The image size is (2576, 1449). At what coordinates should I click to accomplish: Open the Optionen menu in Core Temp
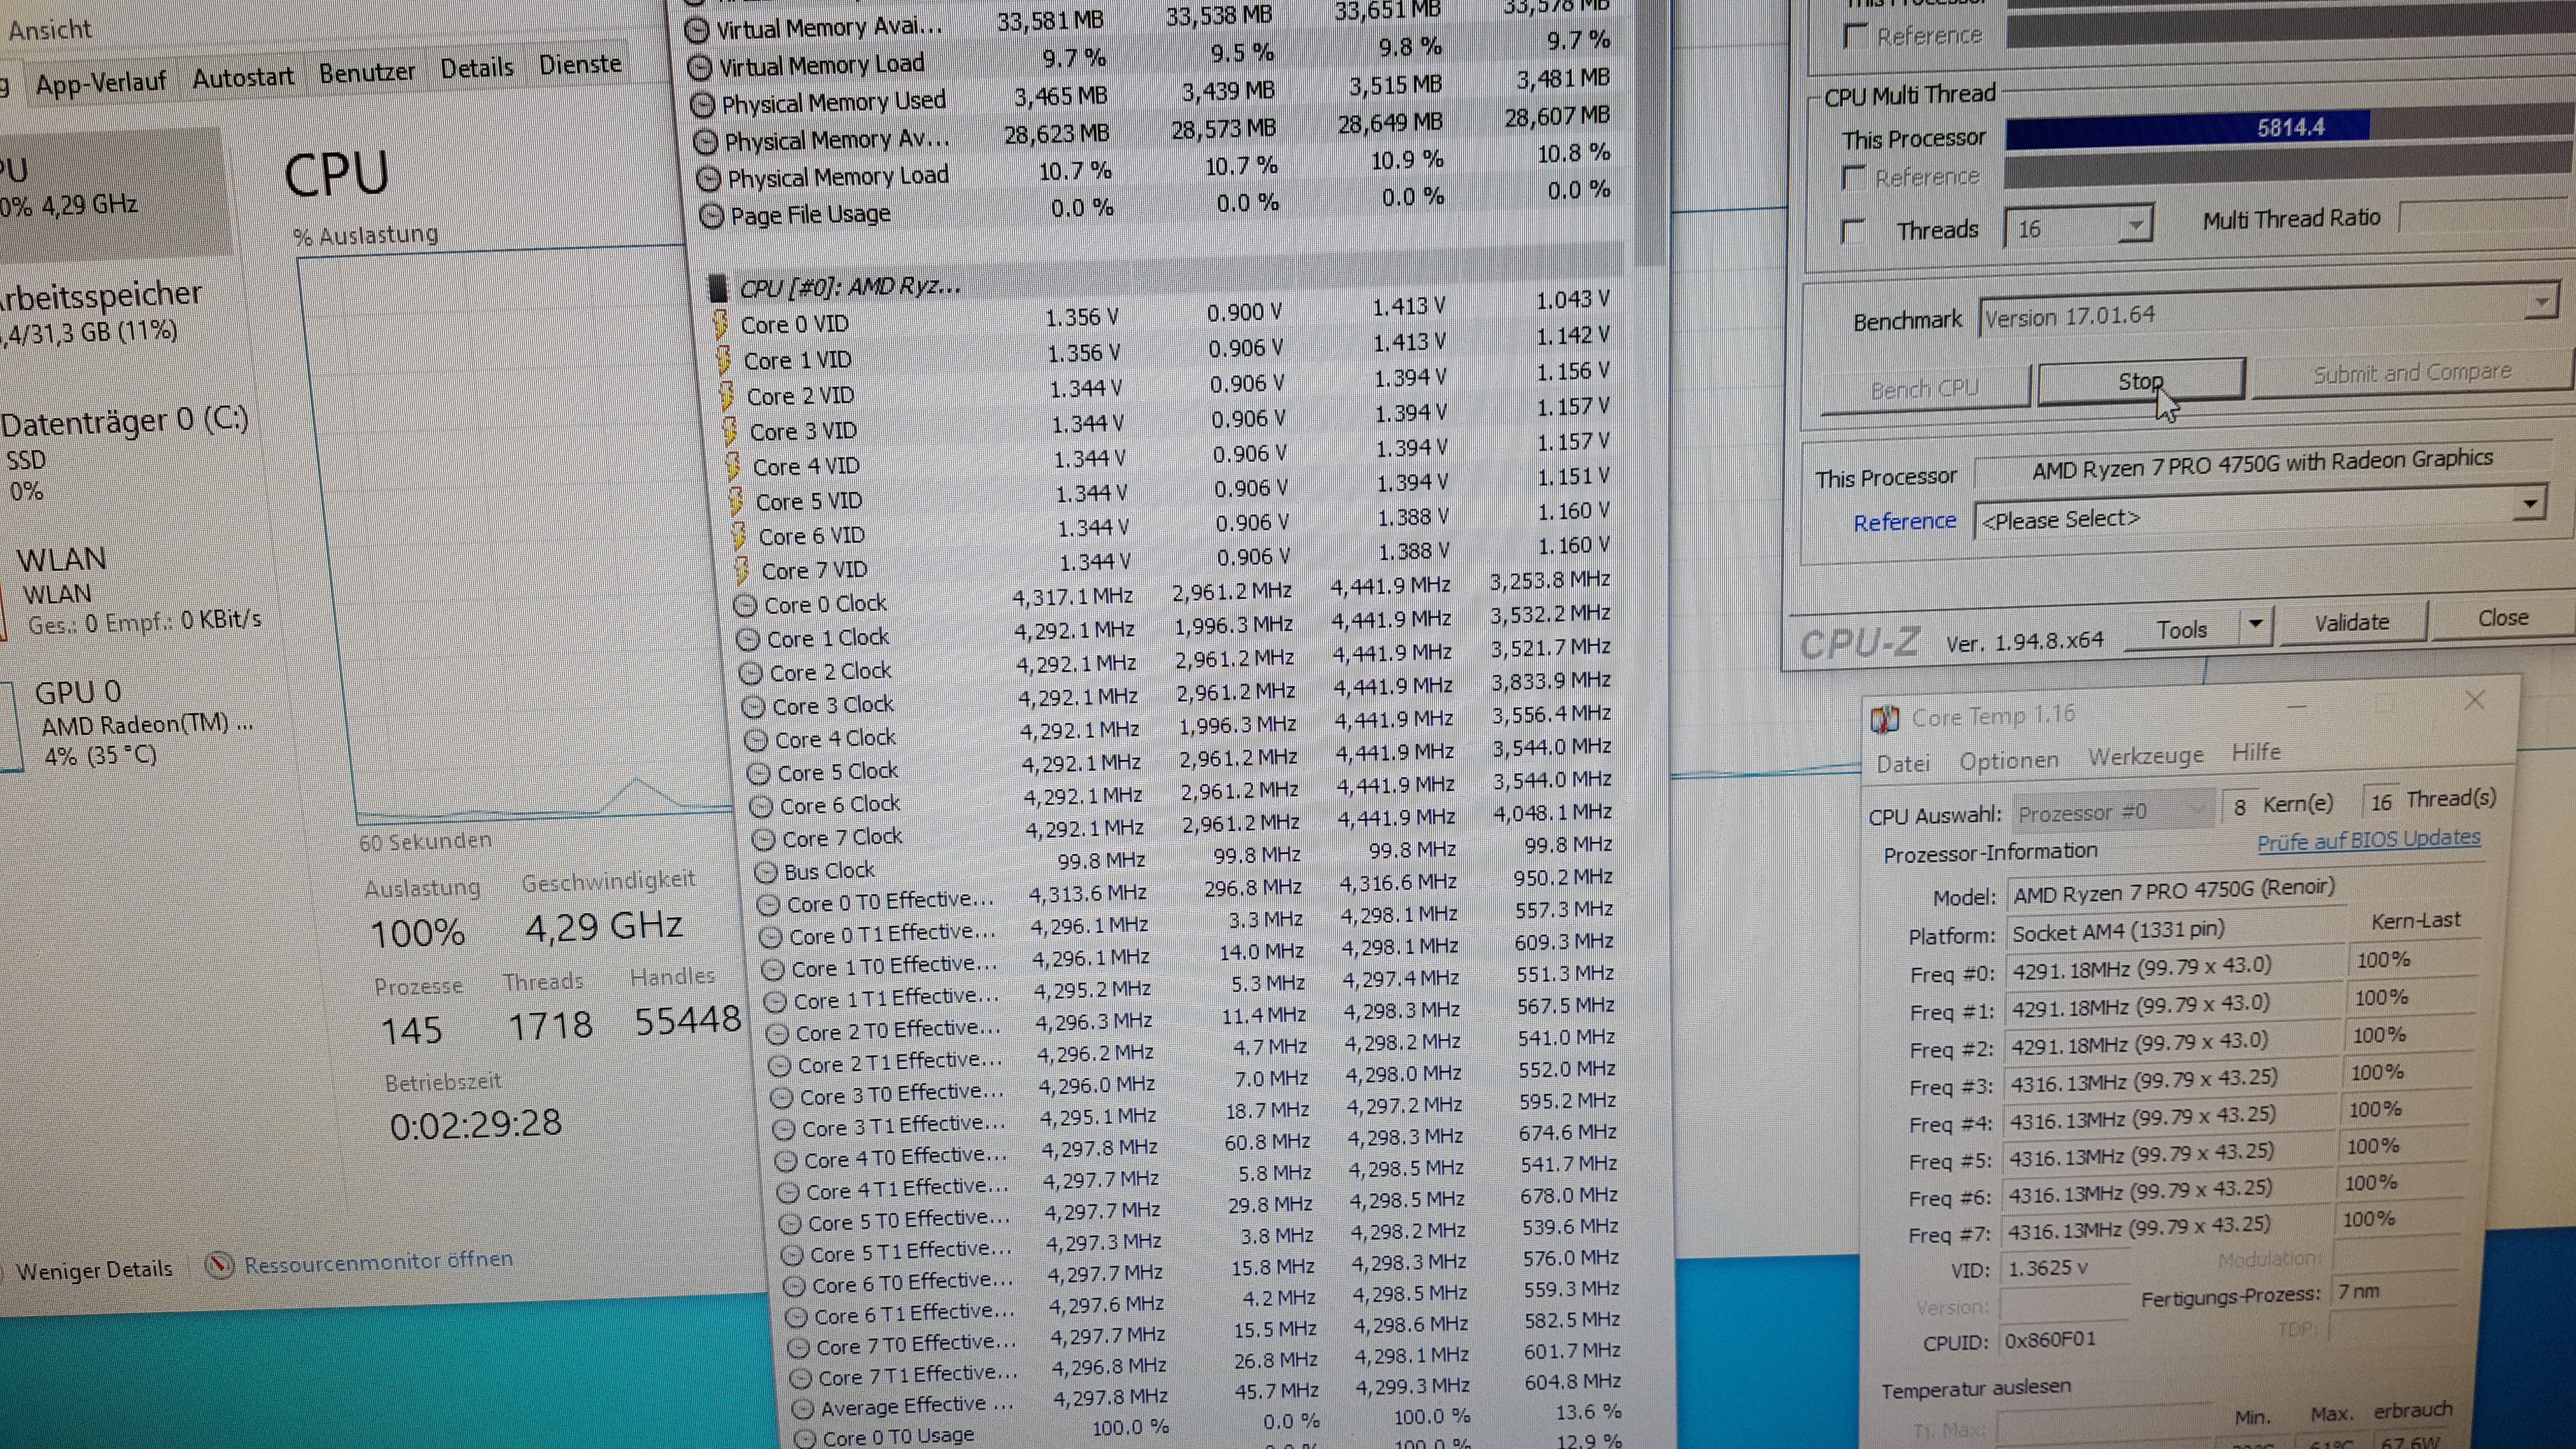tap(2008, 761)
